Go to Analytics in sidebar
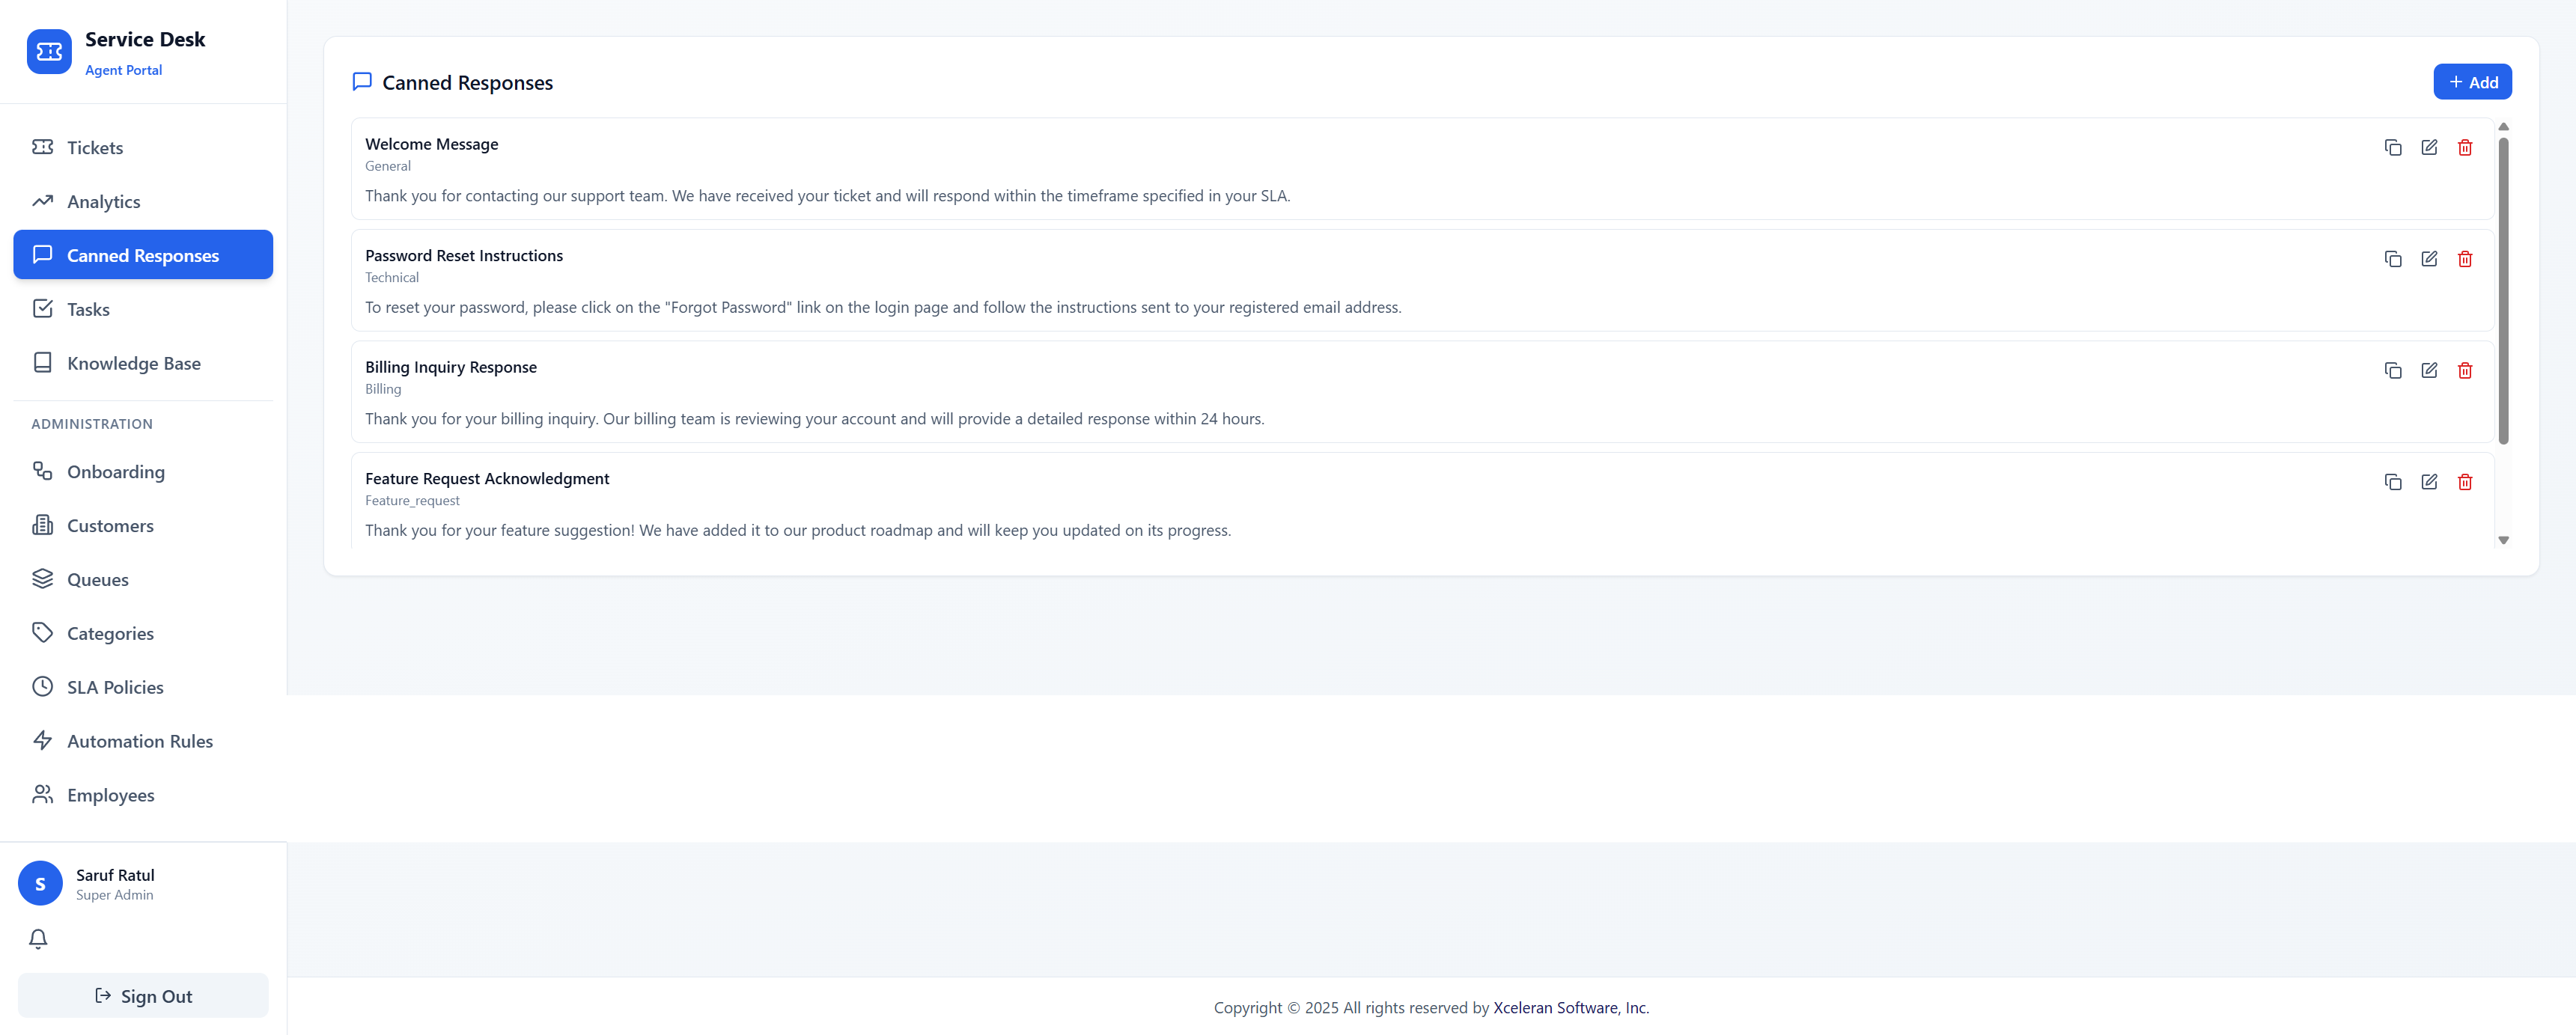 tap(103, 202)
